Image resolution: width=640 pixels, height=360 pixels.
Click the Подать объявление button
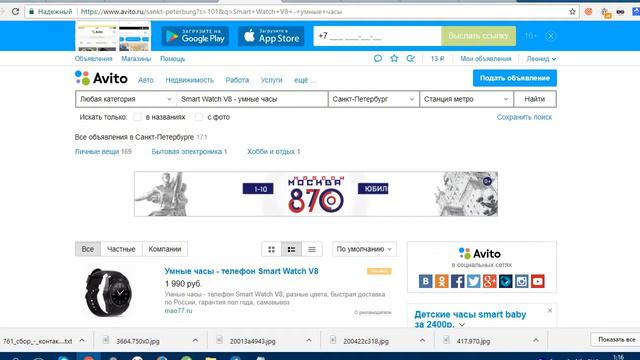pyautogui.click(x=515, y=78)
